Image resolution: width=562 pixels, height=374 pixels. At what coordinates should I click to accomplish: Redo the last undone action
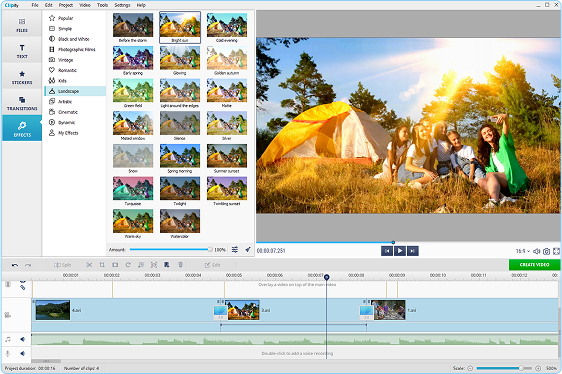[28, 265]
